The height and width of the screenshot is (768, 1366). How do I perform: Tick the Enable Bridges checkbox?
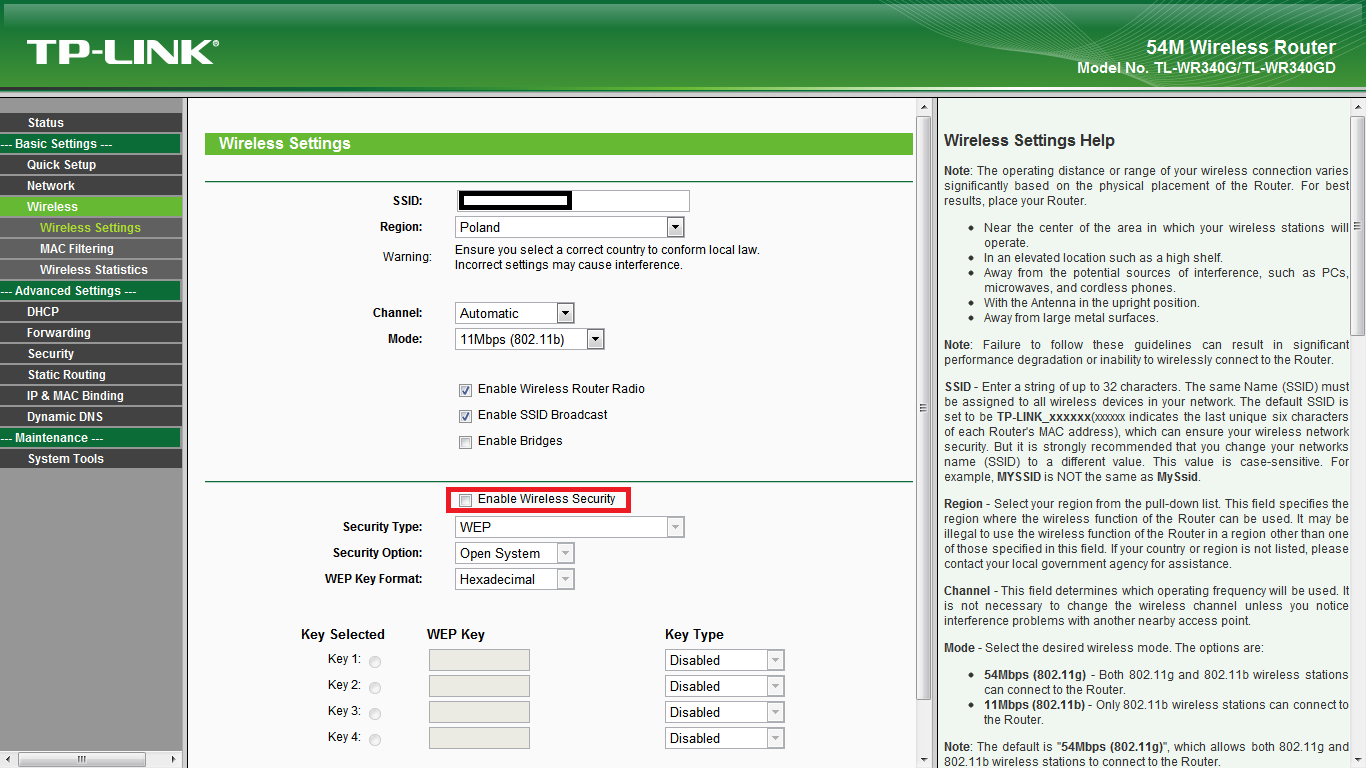click(465, 442)
